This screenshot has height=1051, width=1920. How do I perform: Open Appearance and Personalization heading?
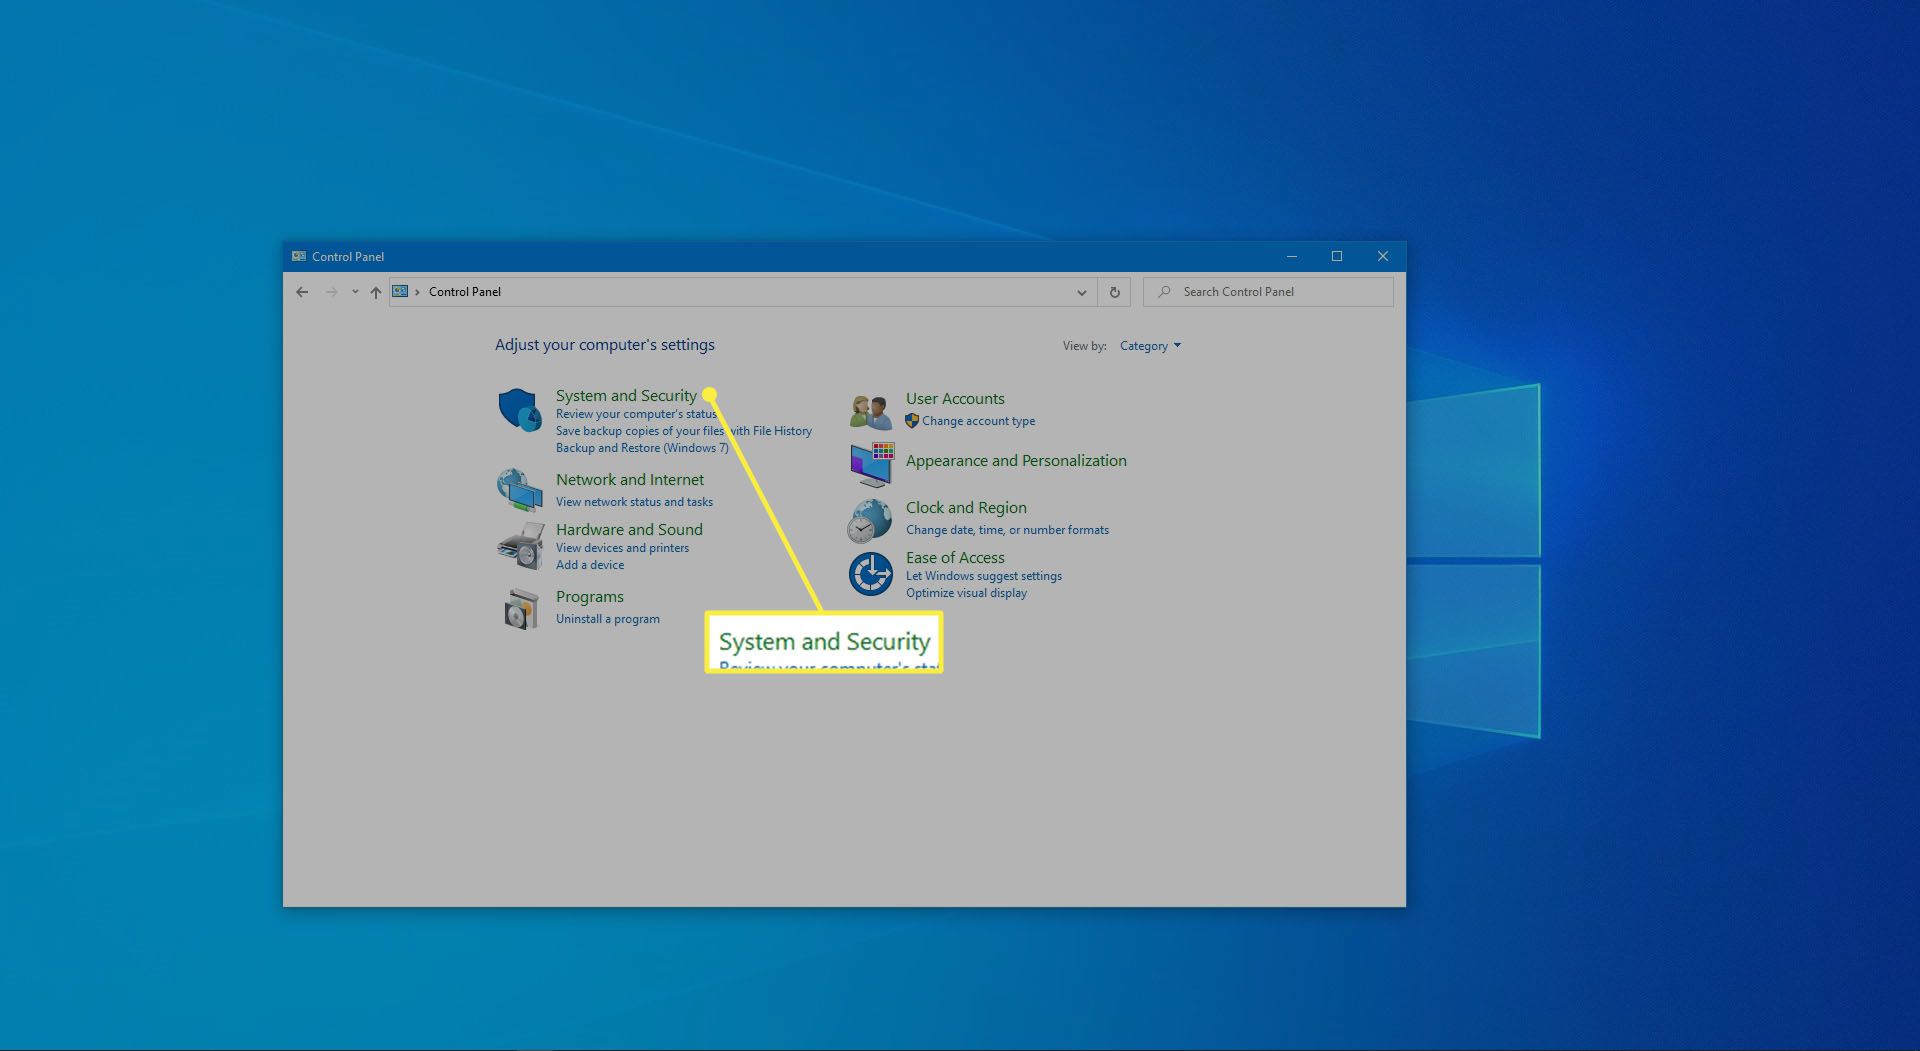coord(1016,460)
